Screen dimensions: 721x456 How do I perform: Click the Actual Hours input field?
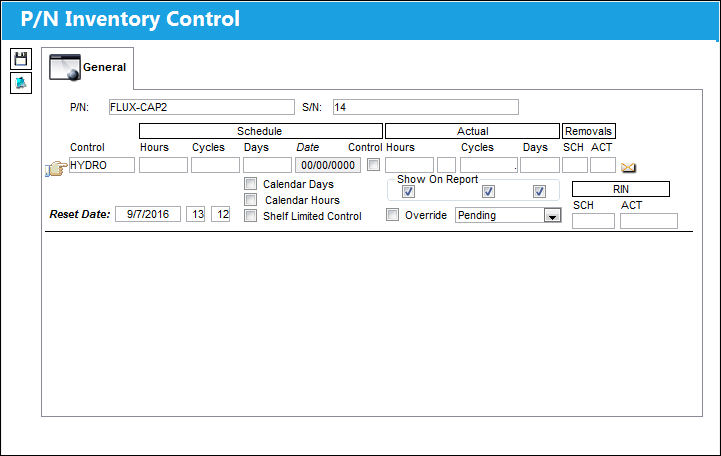coord(409,165)
